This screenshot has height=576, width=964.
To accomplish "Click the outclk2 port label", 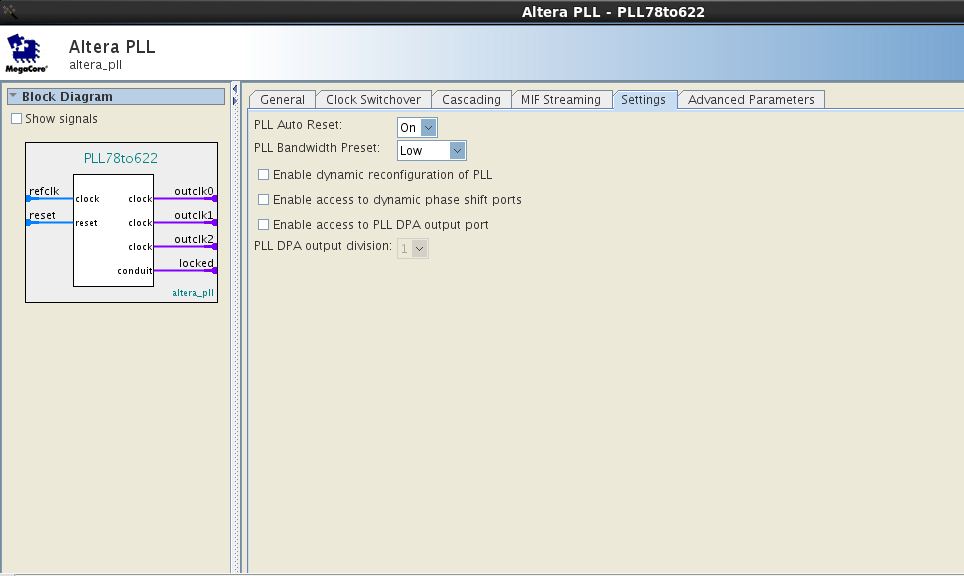I will point(194,239).
